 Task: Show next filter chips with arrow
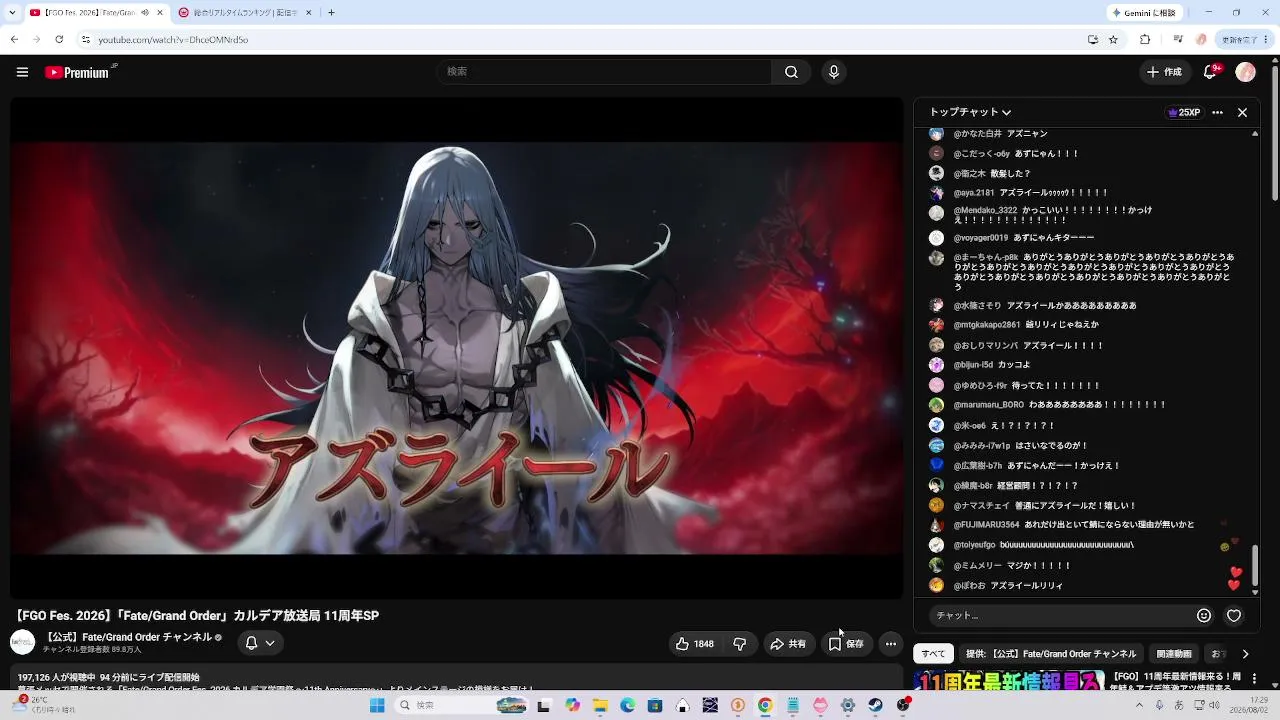click(1245, 654)
